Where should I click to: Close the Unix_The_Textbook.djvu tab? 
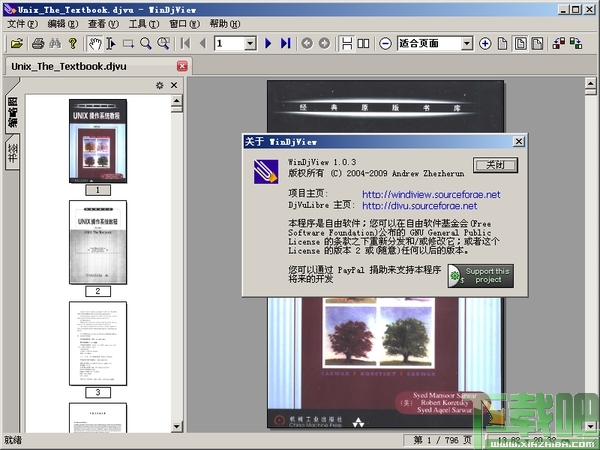pyautogui.click(x=182, y=66)
